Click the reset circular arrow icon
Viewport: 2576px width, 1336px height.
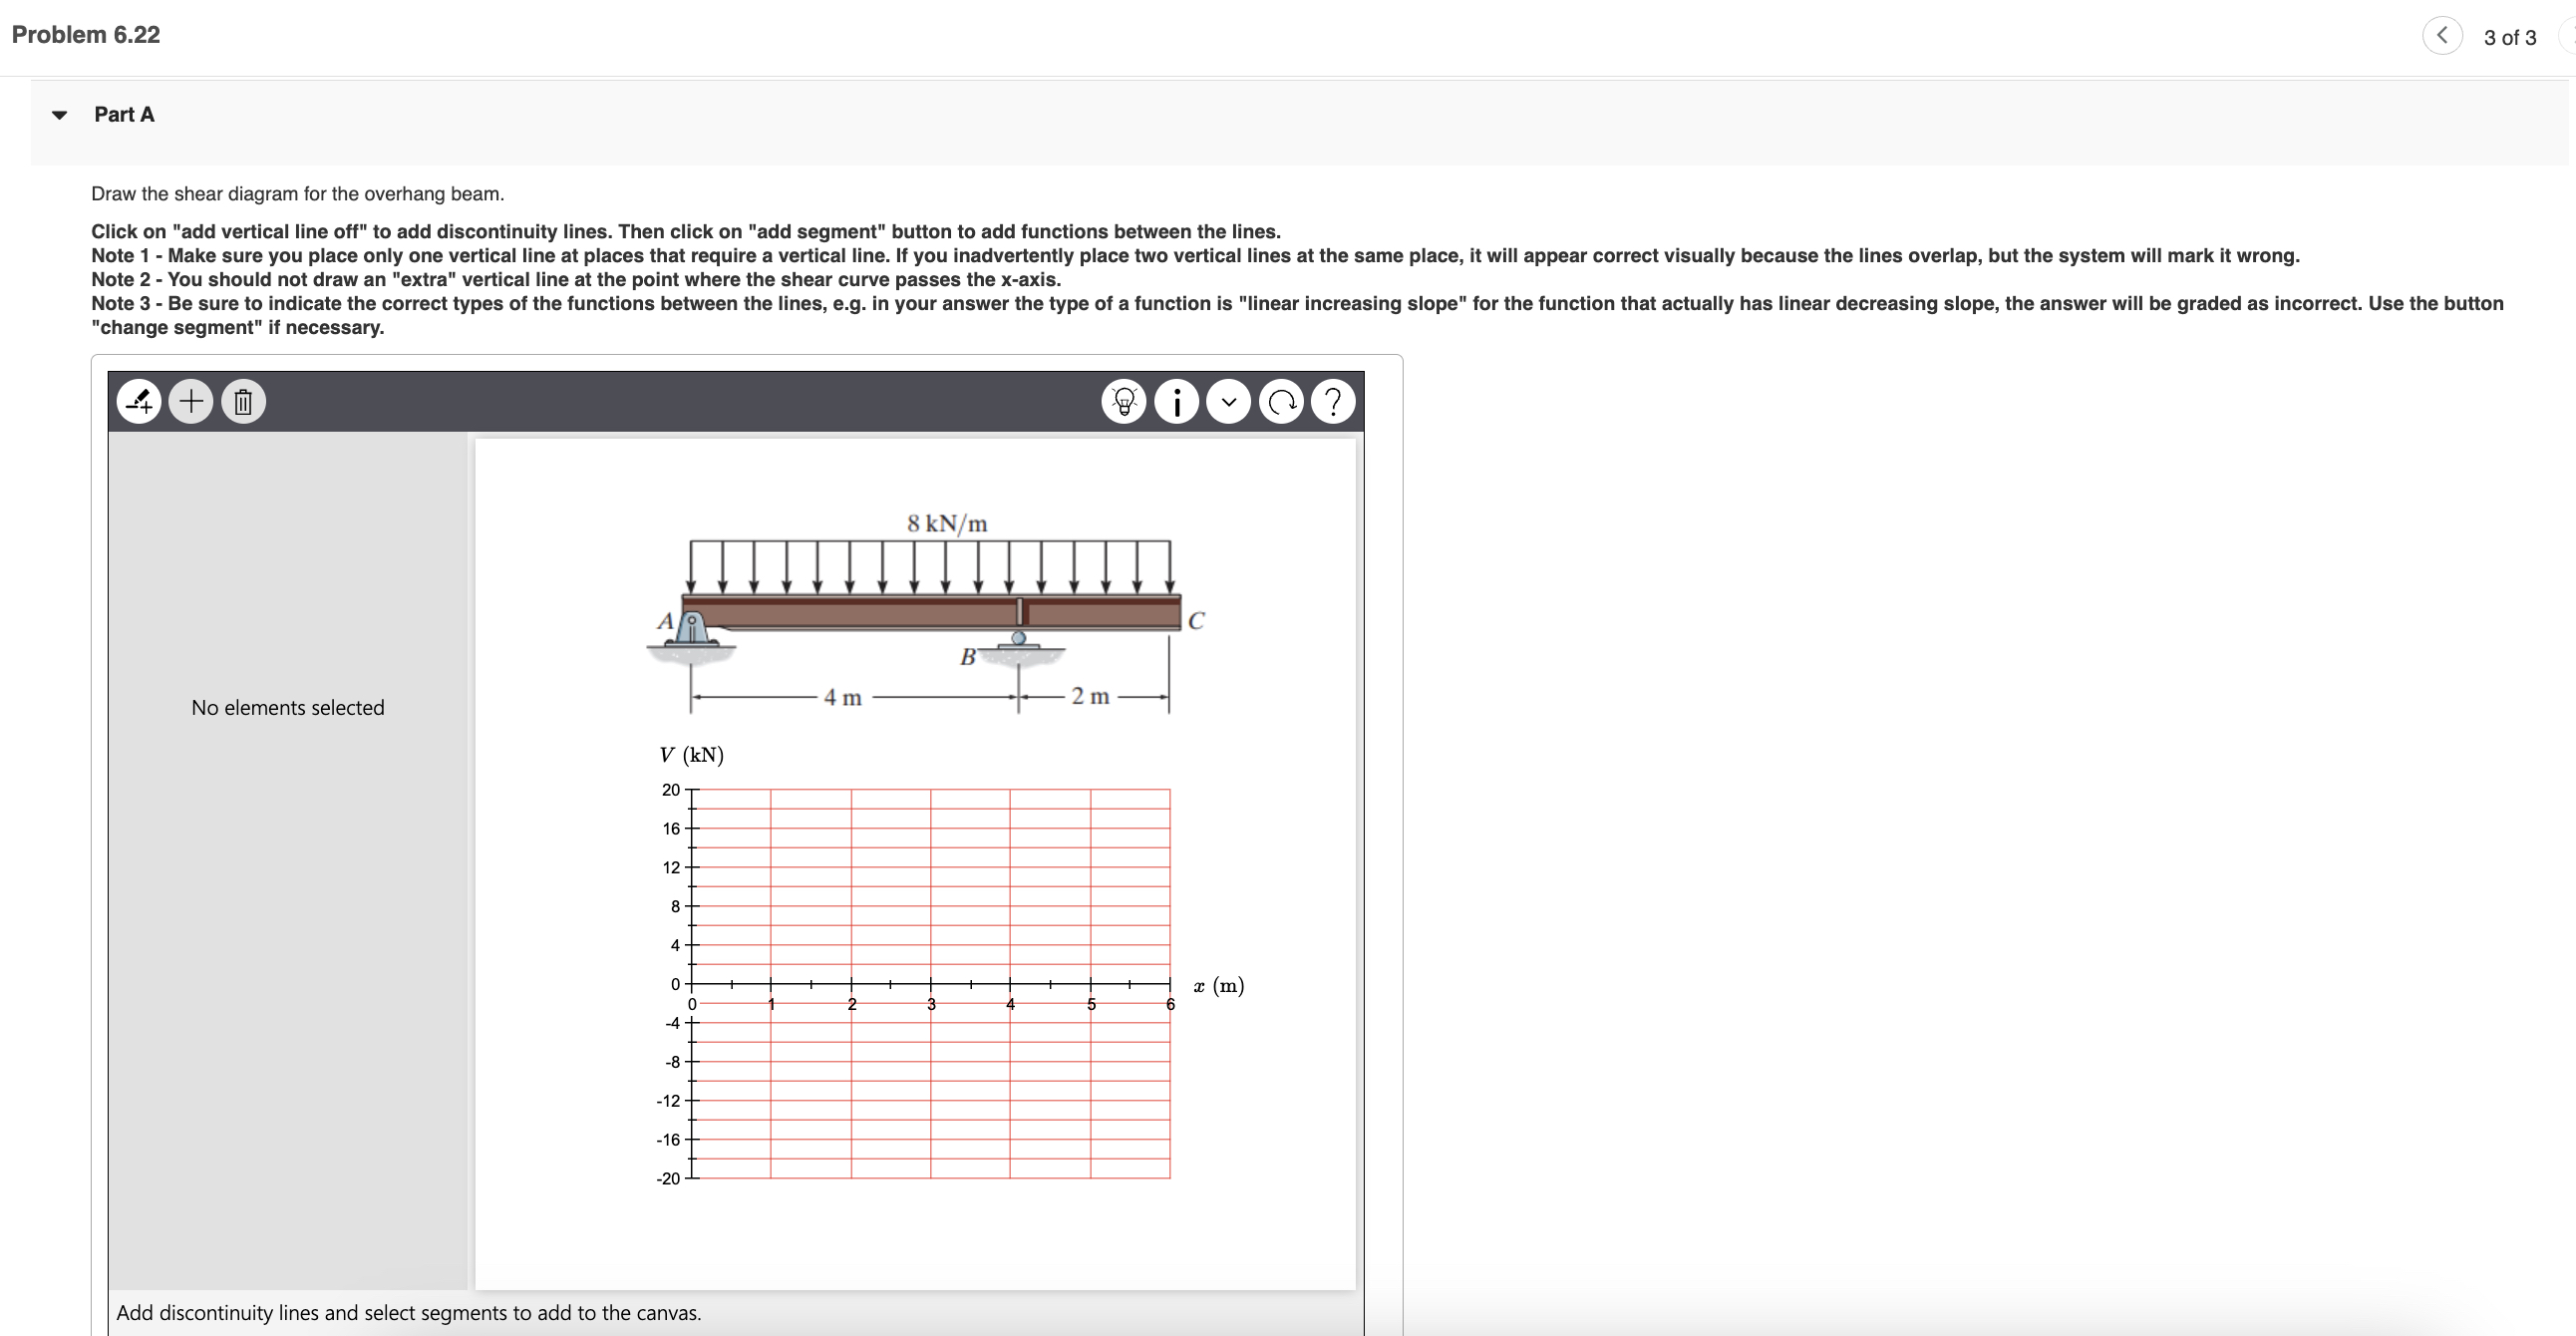(1281, 402)
